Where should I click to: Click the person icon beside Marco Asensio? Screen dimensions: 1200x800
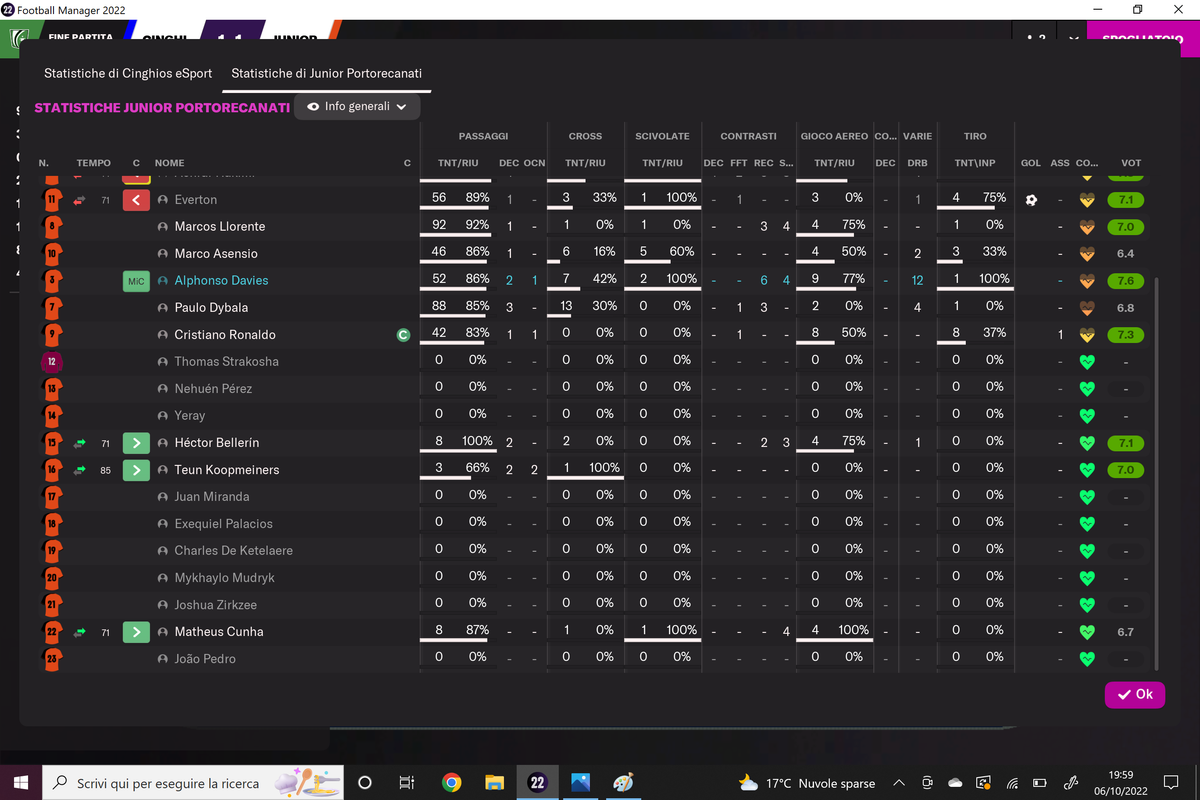[163, 254]
